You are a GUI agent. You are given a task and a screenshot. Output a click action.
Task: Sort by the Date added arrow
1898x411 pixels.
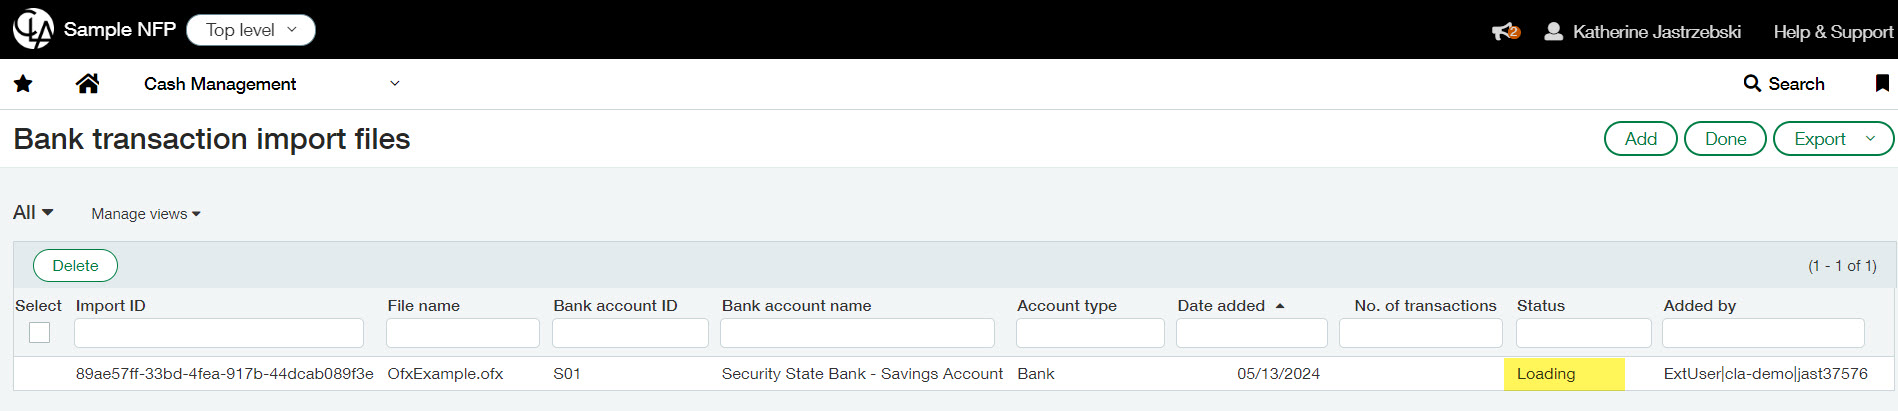click(1280, 306)
